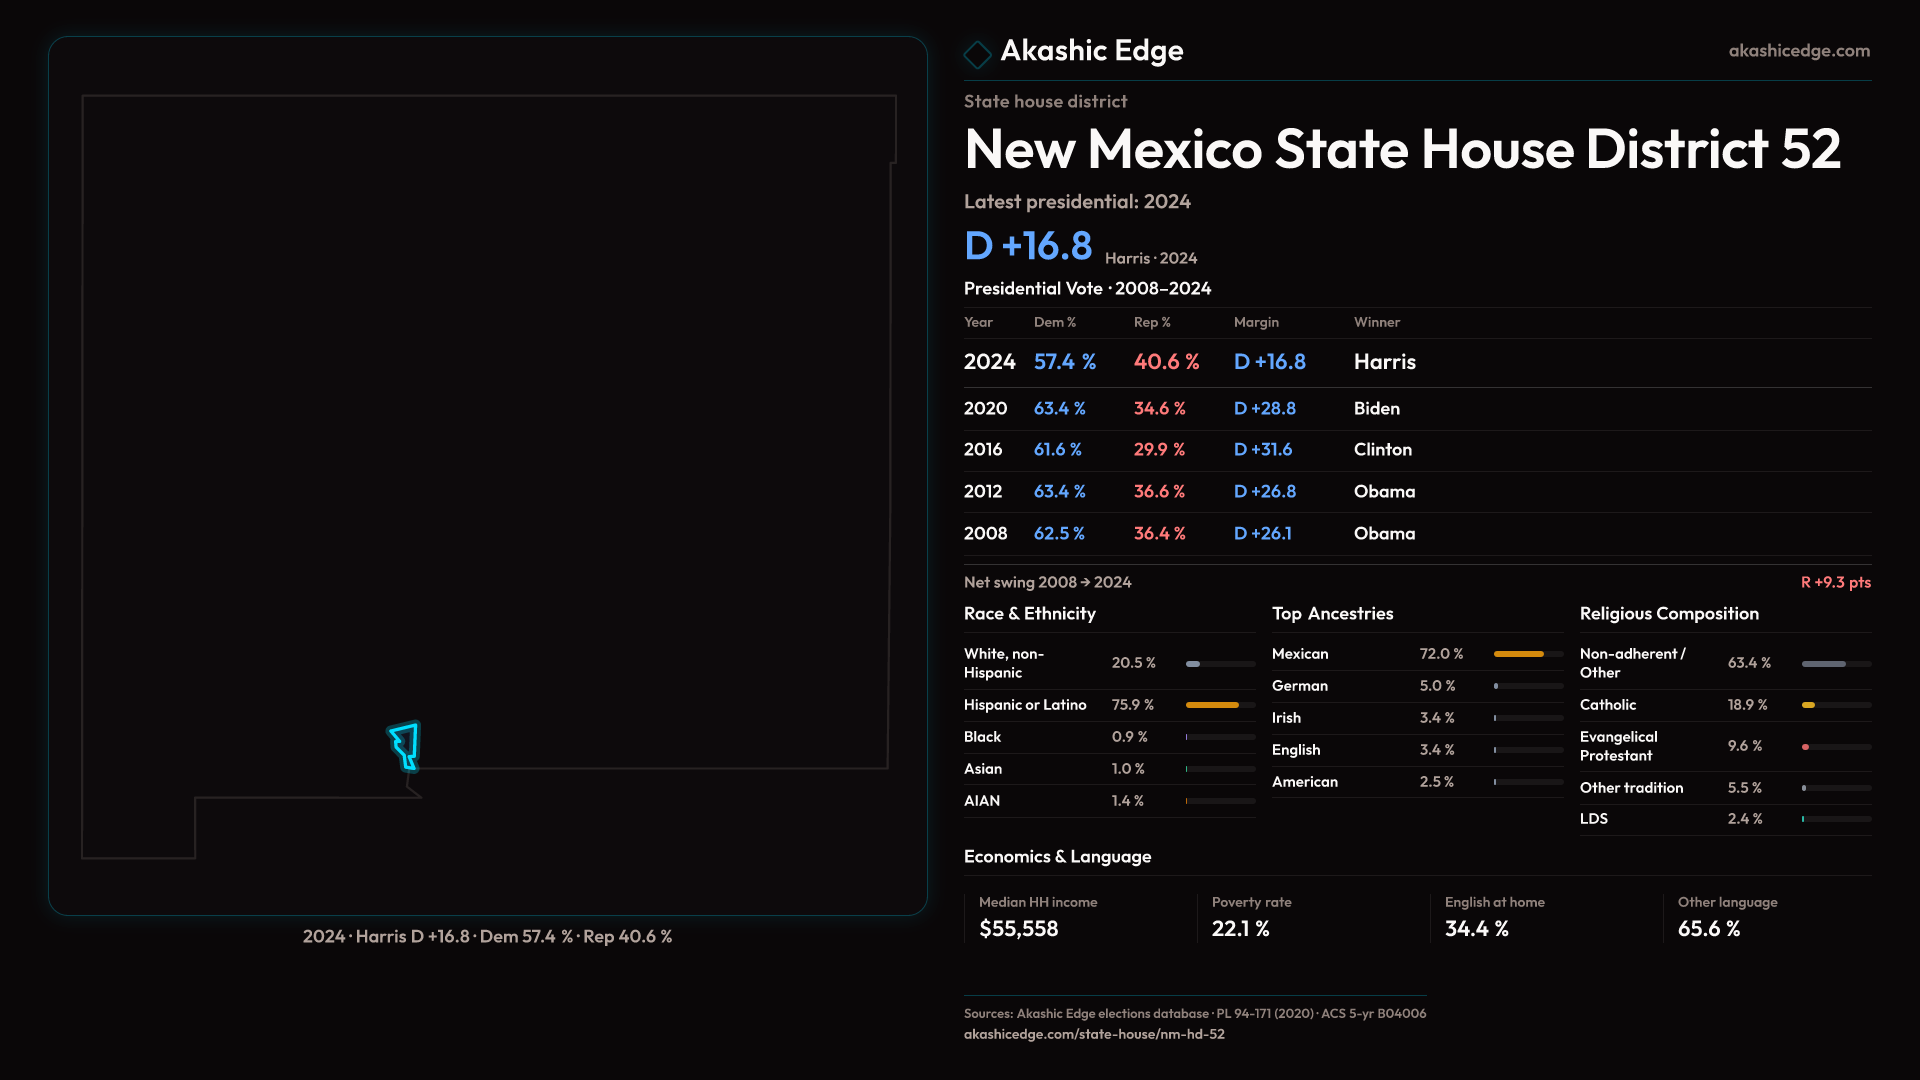
Task: Click the map caption below the state outline
Action: coord(487,937)
